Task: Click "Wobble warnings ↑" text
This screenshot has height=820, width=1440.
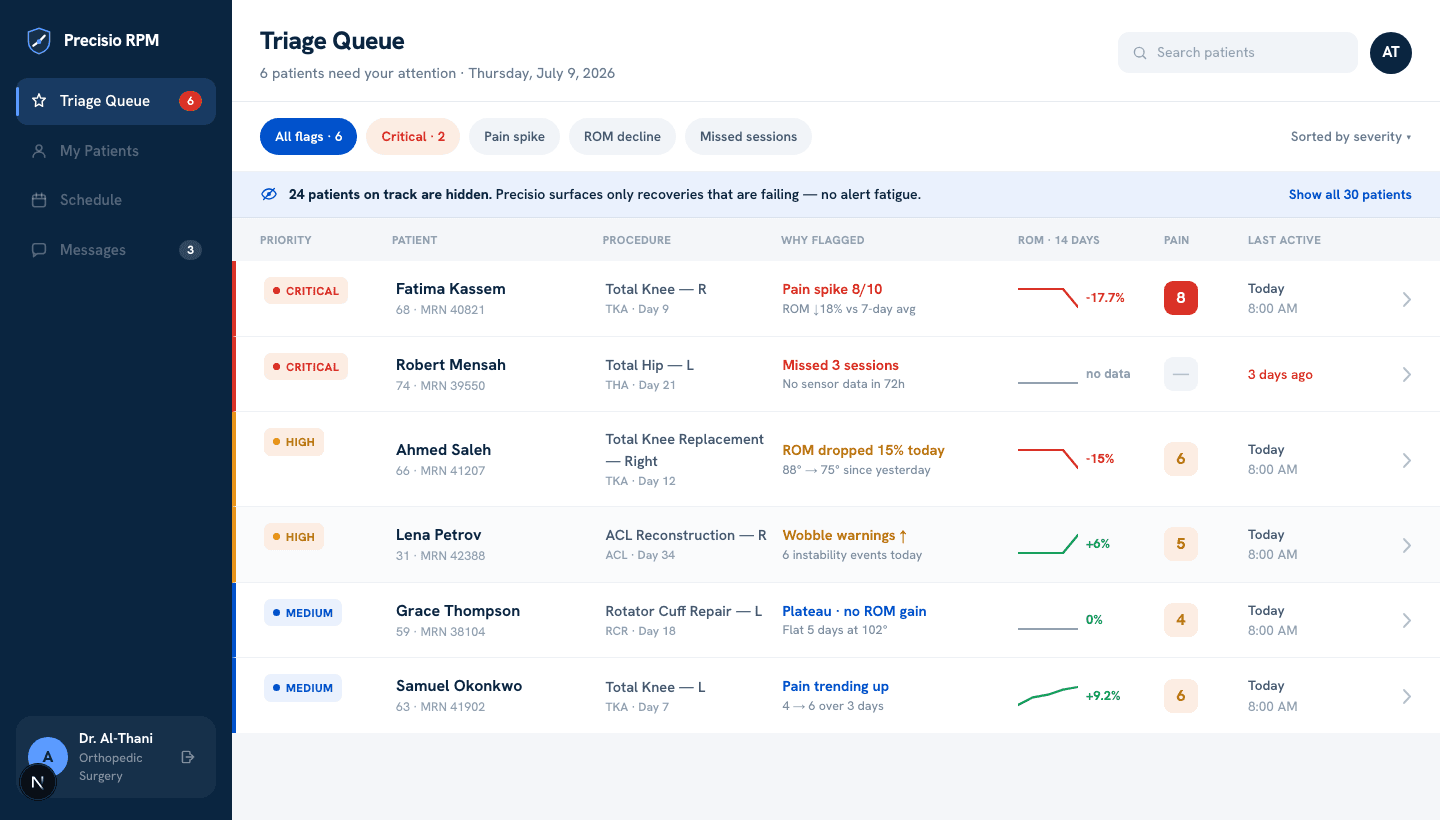Action: coord(844,535)
